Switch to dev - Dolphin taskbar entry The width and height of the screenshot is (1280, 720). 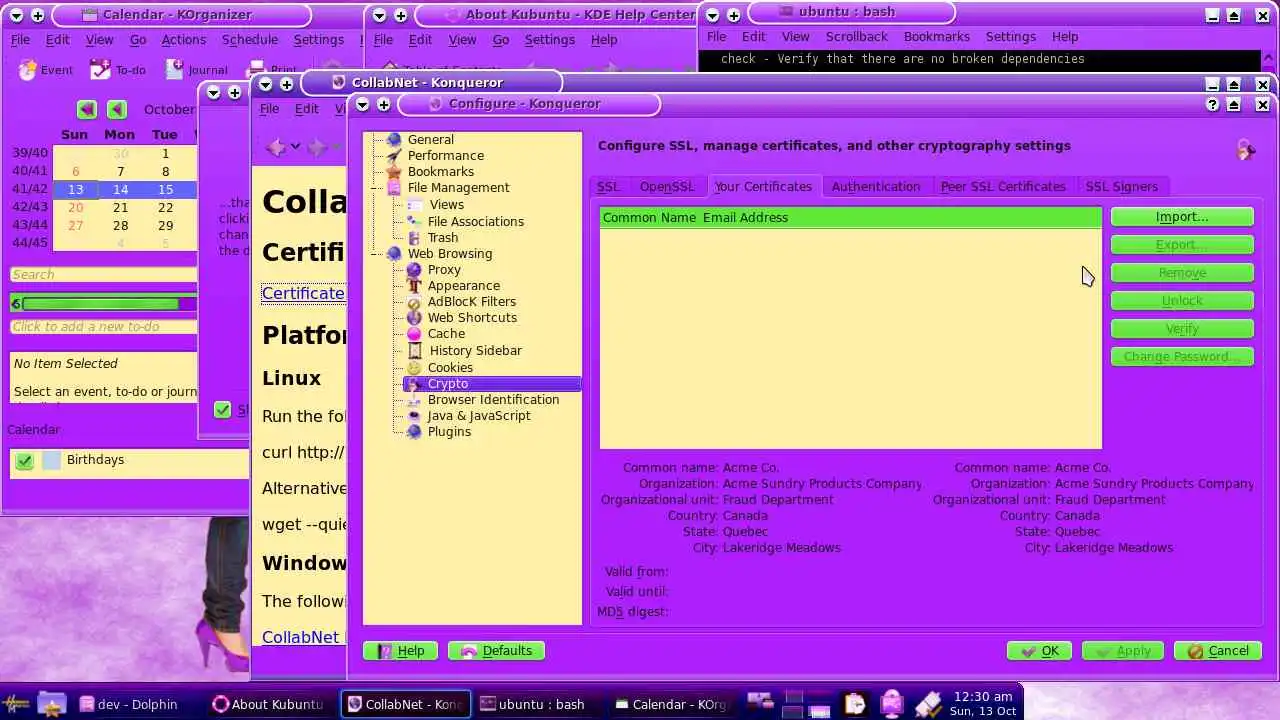point(128,704)
